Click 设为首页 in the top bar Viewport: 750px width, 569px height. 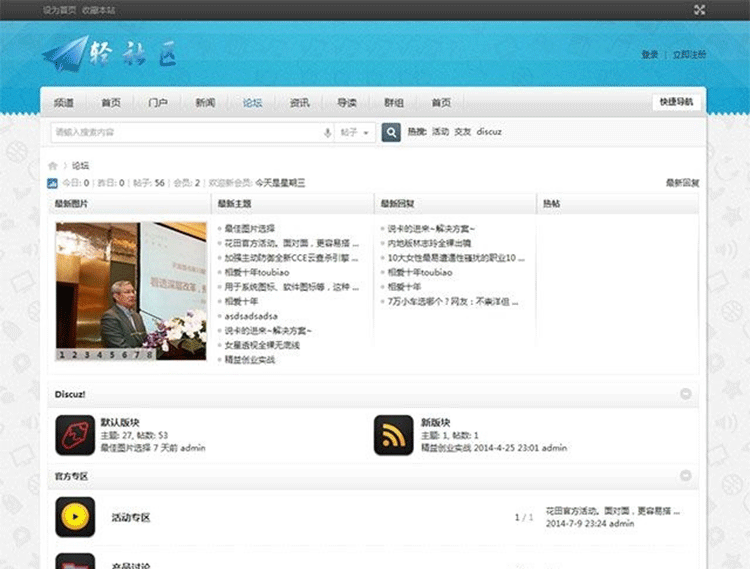pyautogui.click(x=59, y=10)
